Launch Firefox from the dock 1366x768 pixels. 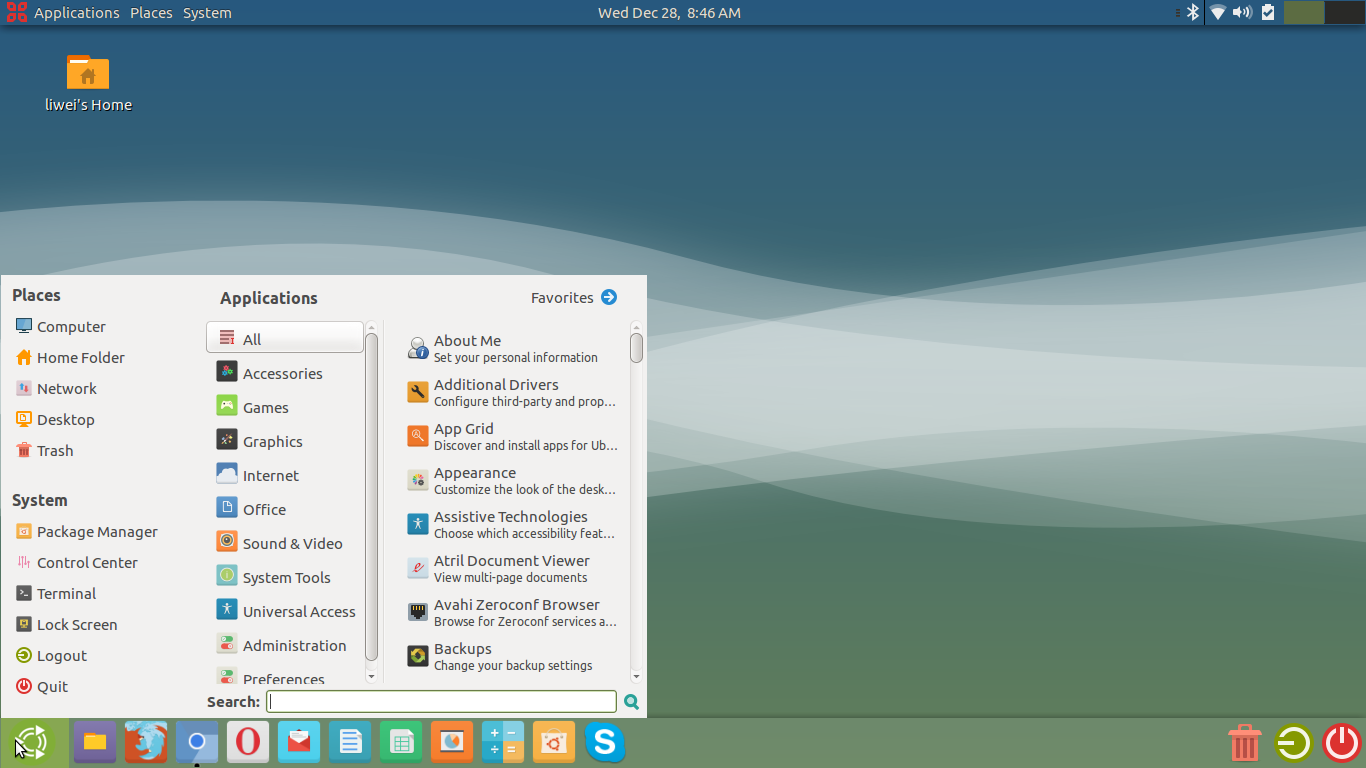[x=146, y=742]
